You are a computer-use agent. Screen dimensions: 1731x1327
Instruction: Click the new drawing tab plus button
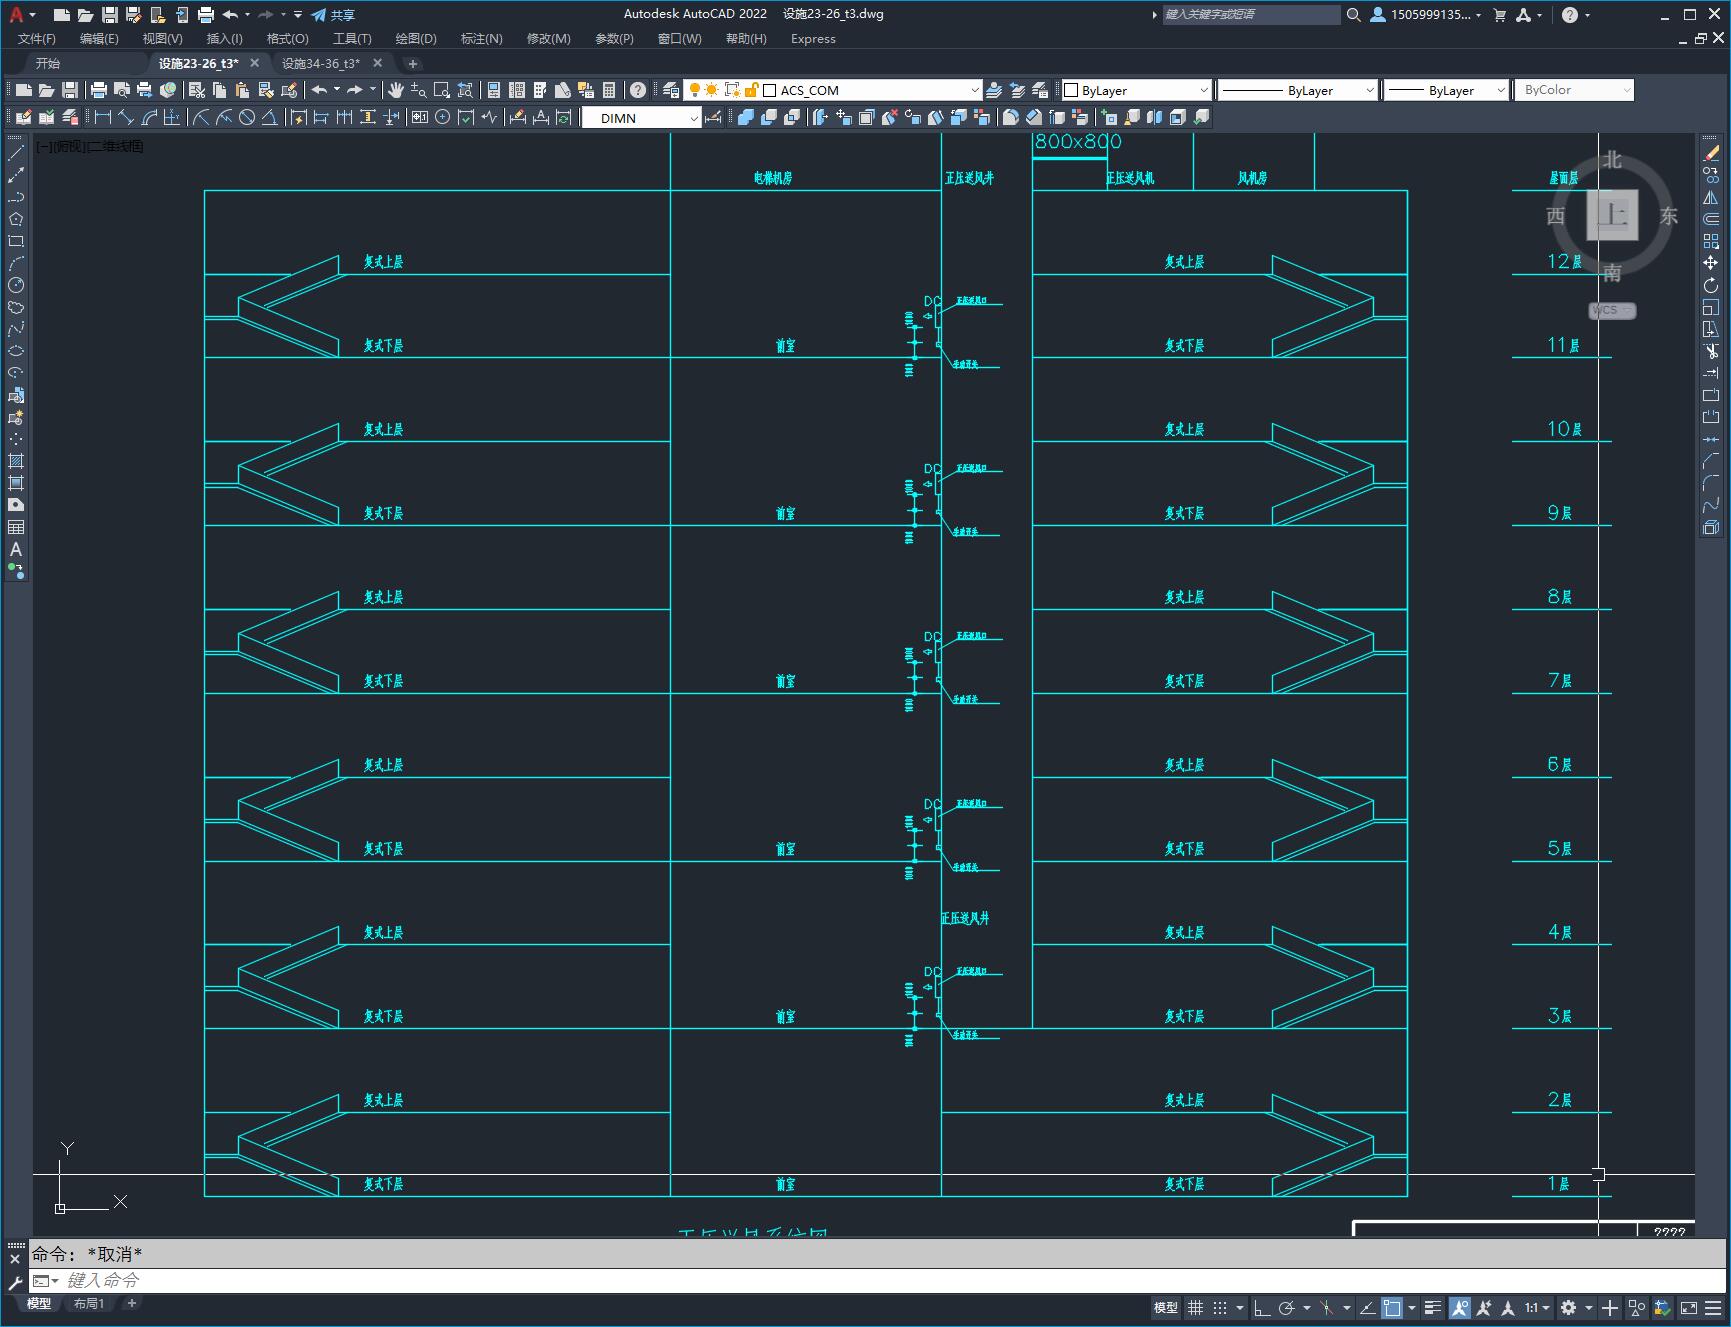tap(413, 63)
